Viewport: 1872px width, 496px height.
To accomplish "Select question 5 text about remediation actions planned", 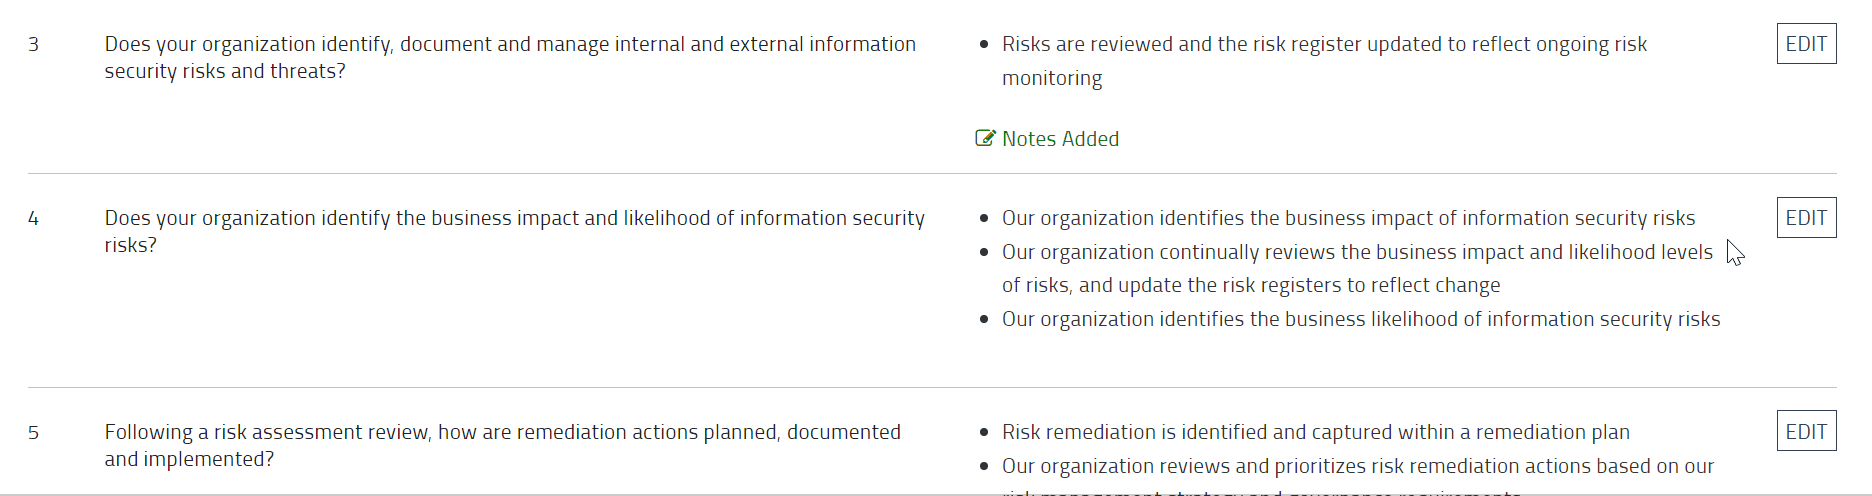I will tap(502, 445).
